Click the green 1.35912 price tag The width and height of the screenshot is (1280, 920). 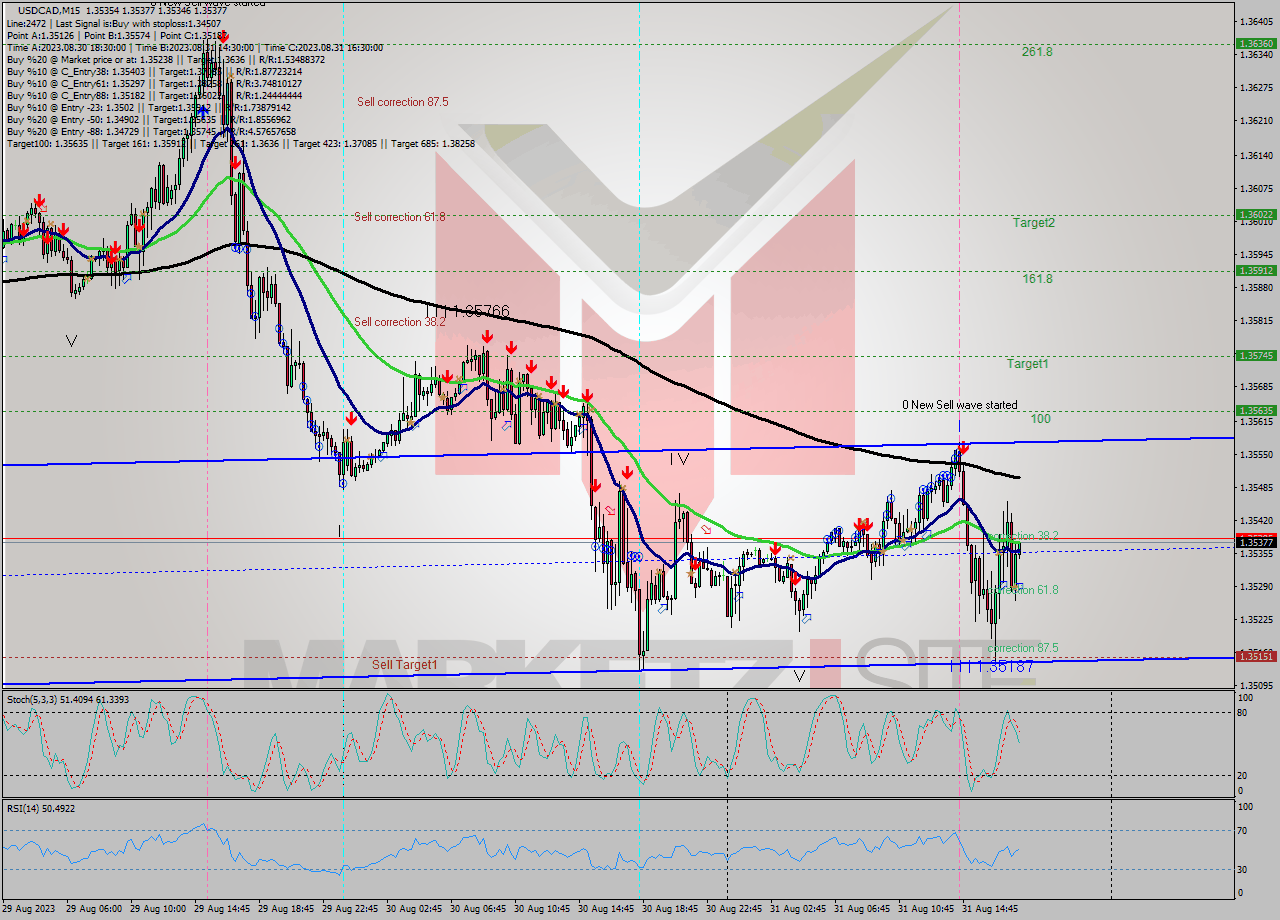tap(1255, 270)
